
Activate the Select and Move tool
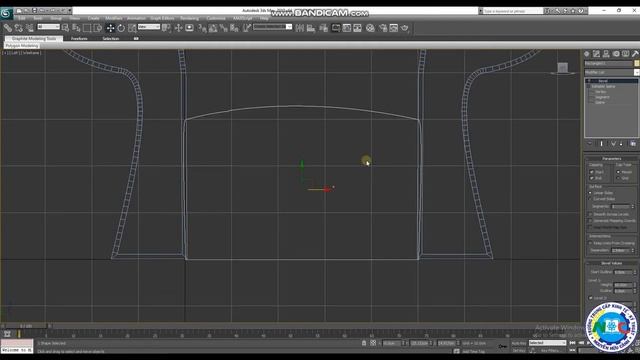tap(110, 28)
